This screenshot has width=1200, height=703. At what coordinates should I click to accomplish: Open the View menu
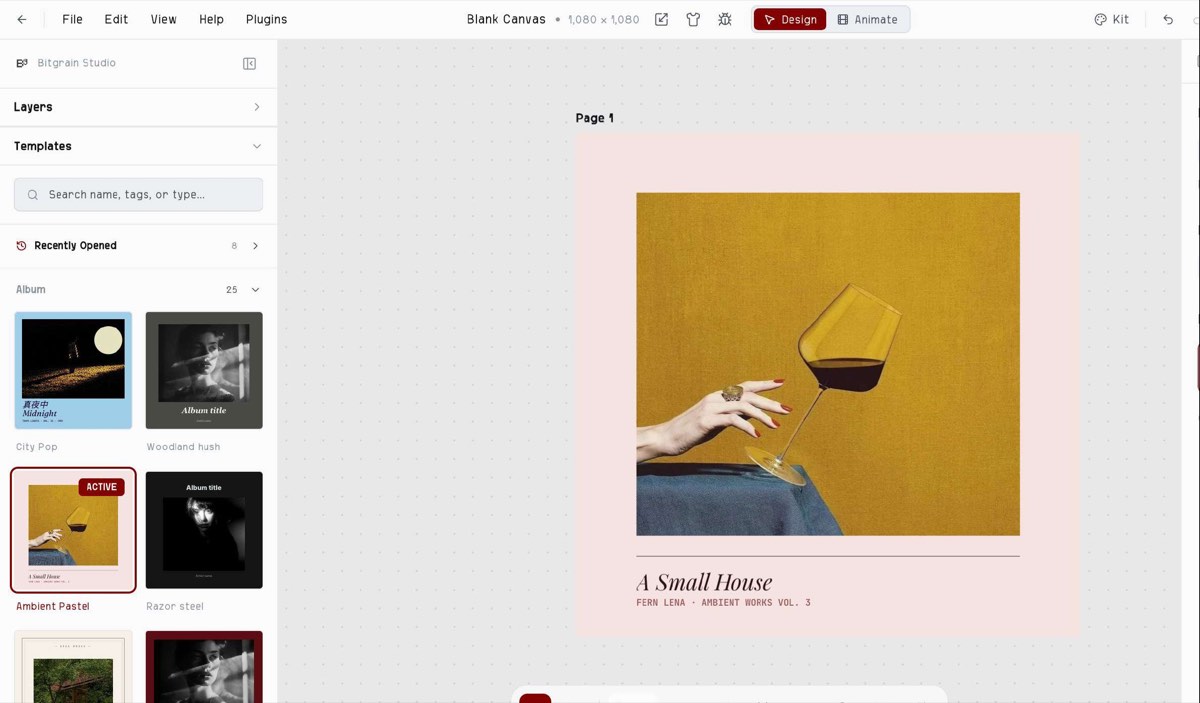163,19
